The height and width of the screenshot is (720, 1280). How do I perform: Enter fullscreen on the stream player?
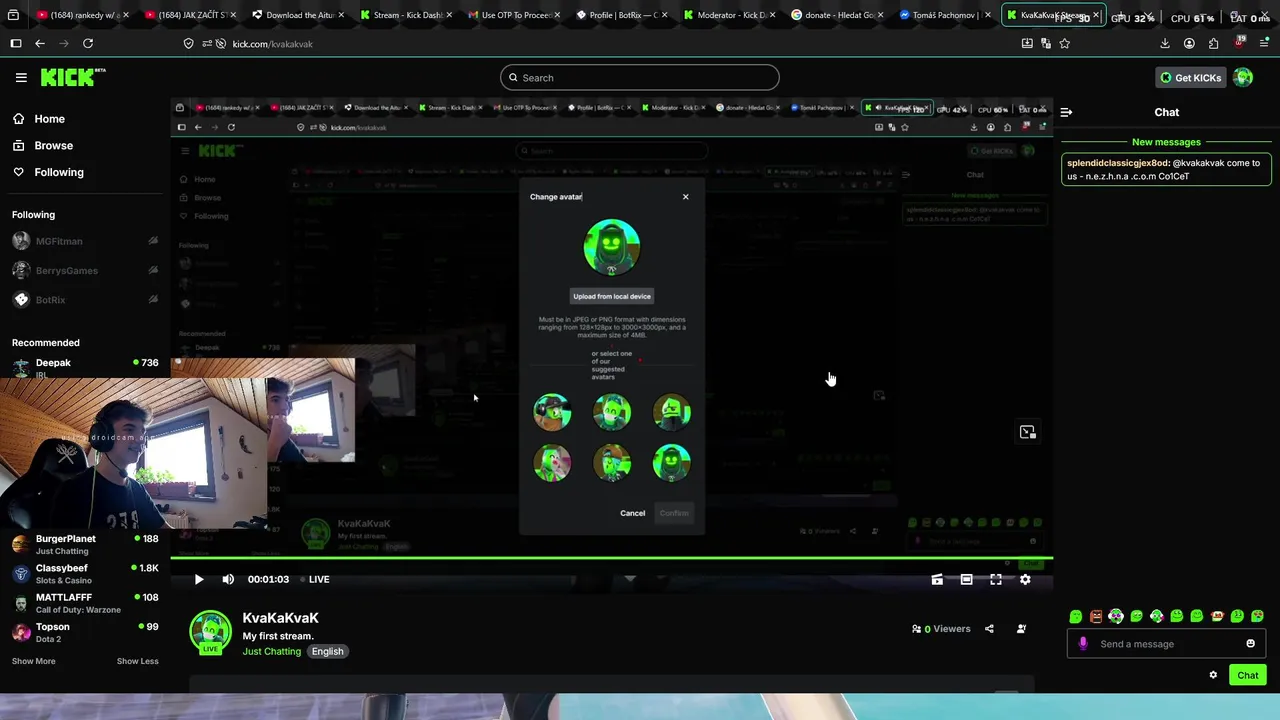996,579
